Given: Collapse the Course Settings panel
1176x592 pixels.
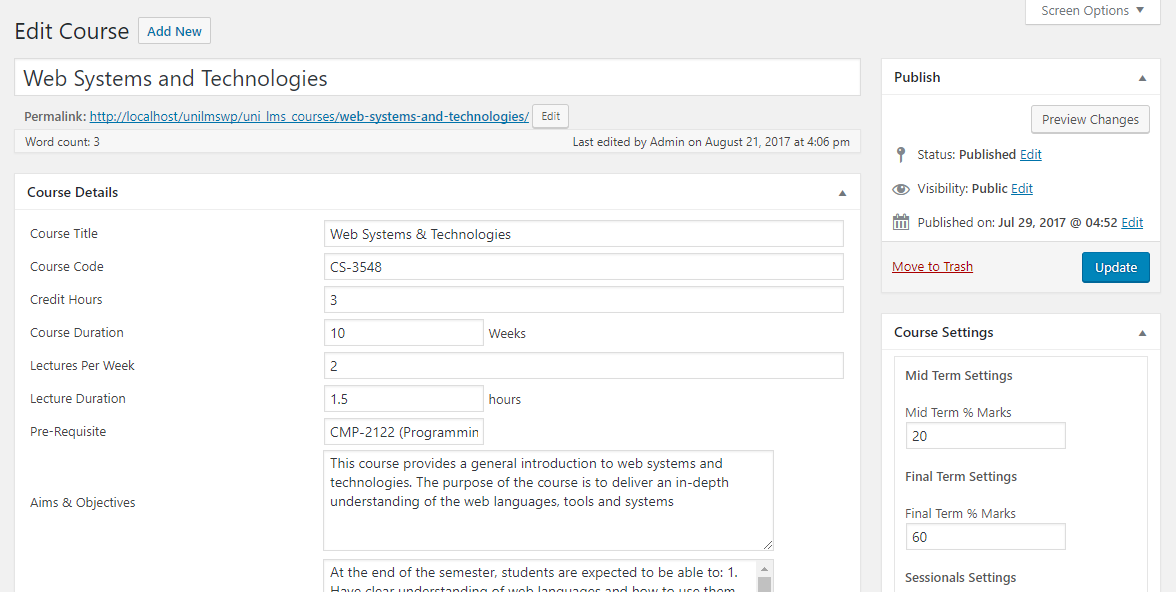Looking at the screenshot, I should coord(1142,332).
